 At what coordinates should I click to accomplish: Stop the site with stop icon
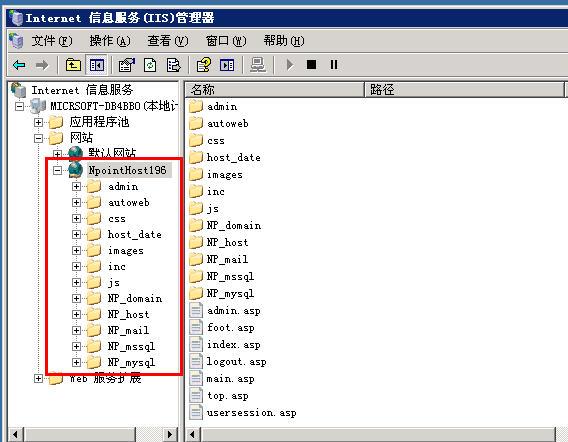(x=312, y=65)
